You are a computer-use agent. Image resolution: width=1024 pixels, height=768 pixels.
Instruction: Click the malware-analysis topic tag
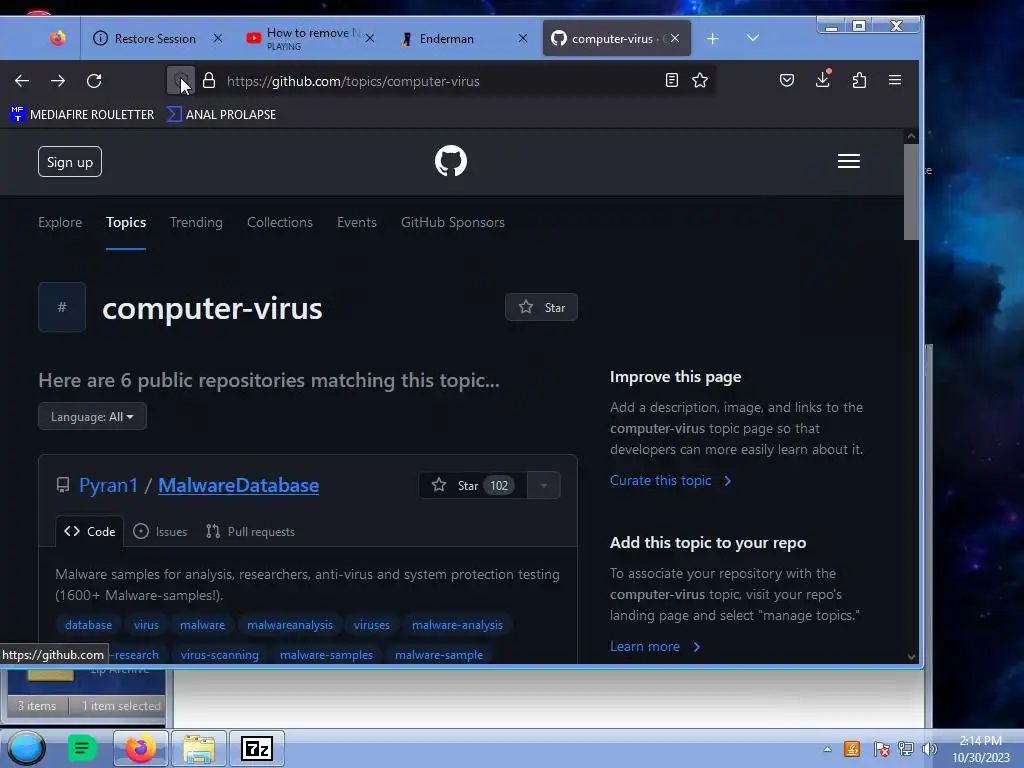pos(457,625)
